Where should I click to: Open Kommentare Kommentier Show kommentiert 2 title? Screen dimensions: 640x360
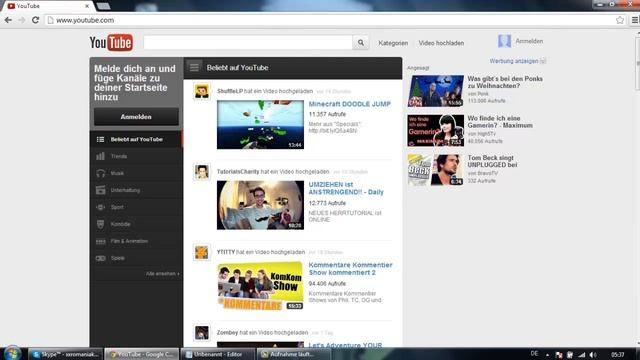point(350,269)
